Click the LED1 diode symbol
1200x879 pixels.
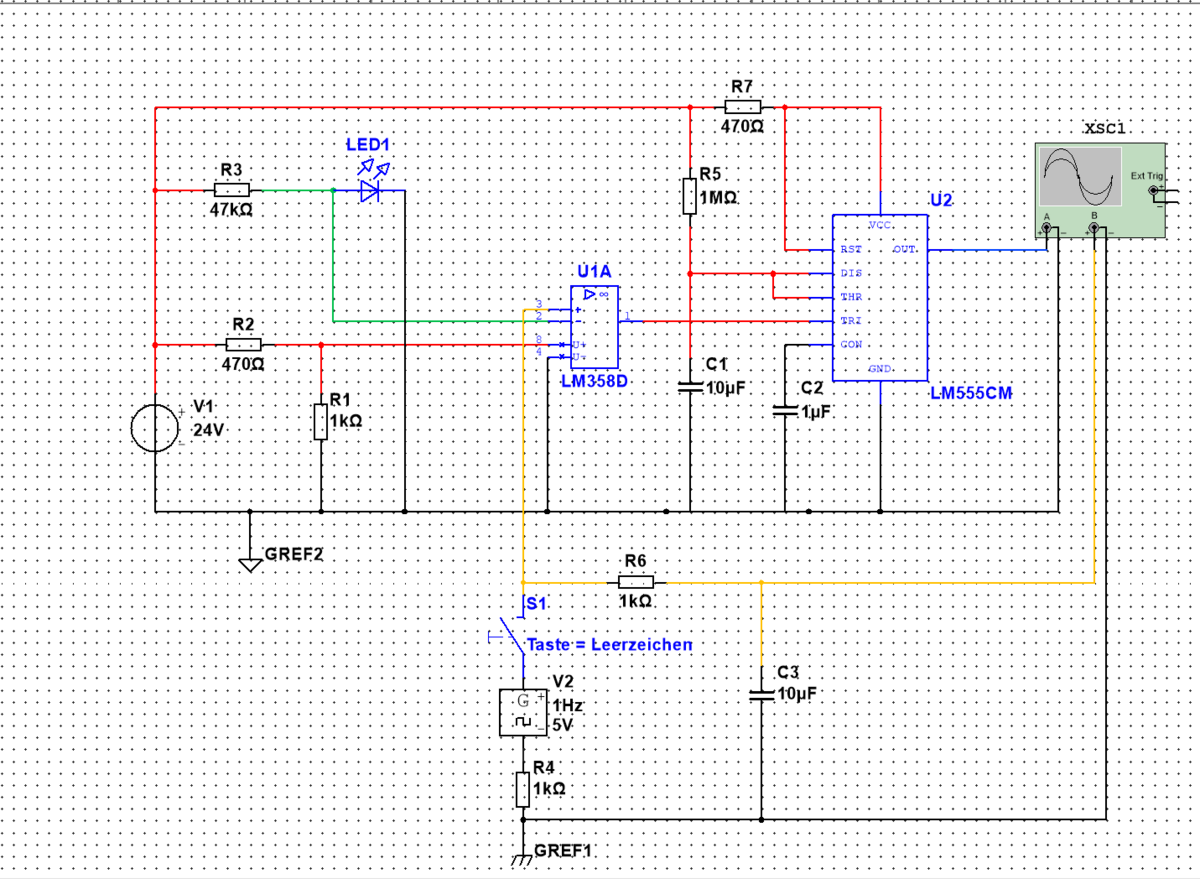[x=371, y=189]
